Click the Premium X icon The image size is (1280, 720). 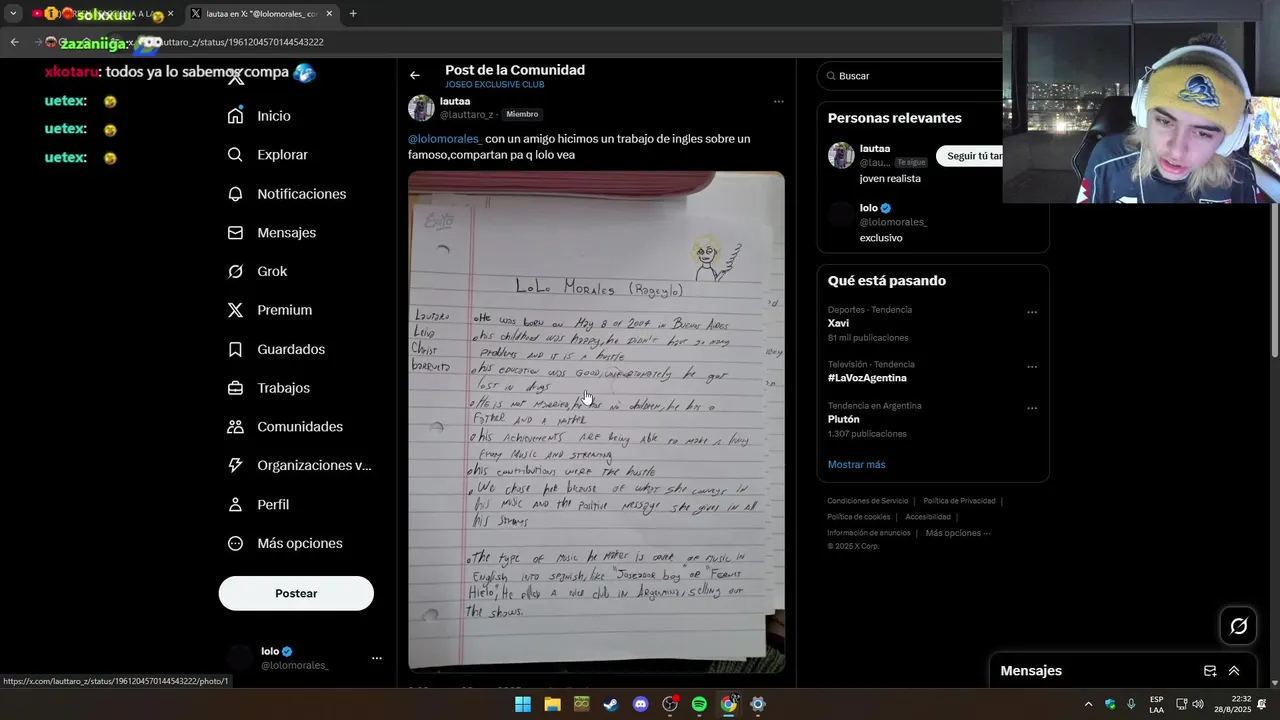pos(235,310)
